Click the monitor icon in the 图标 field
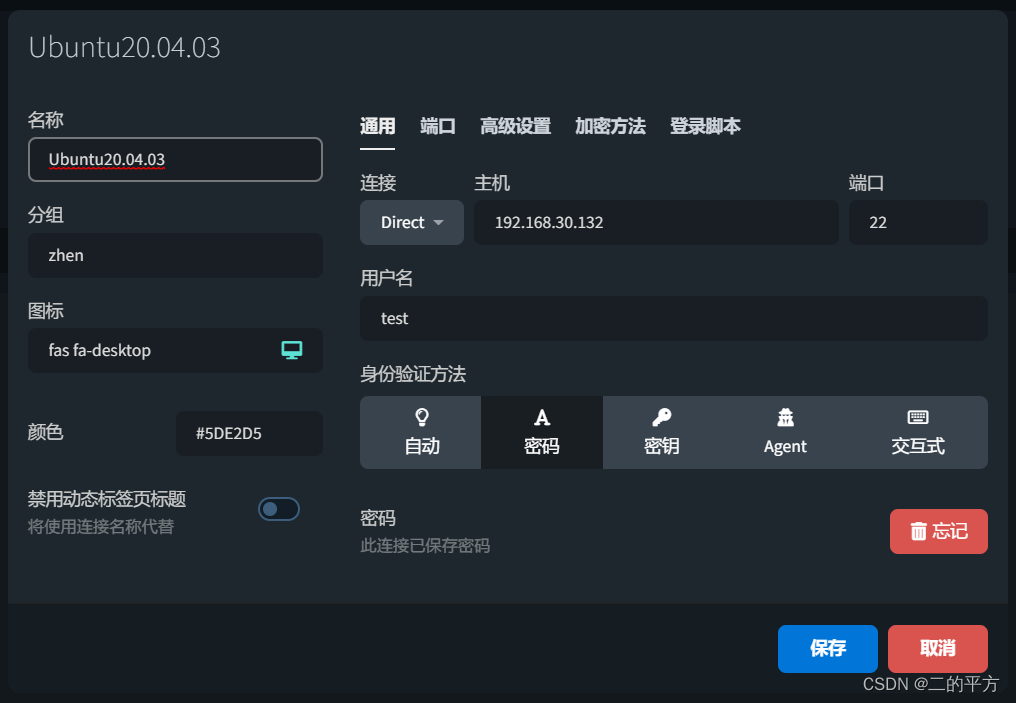This screenshot has width=1016, height=703. (x=291, y=350)
